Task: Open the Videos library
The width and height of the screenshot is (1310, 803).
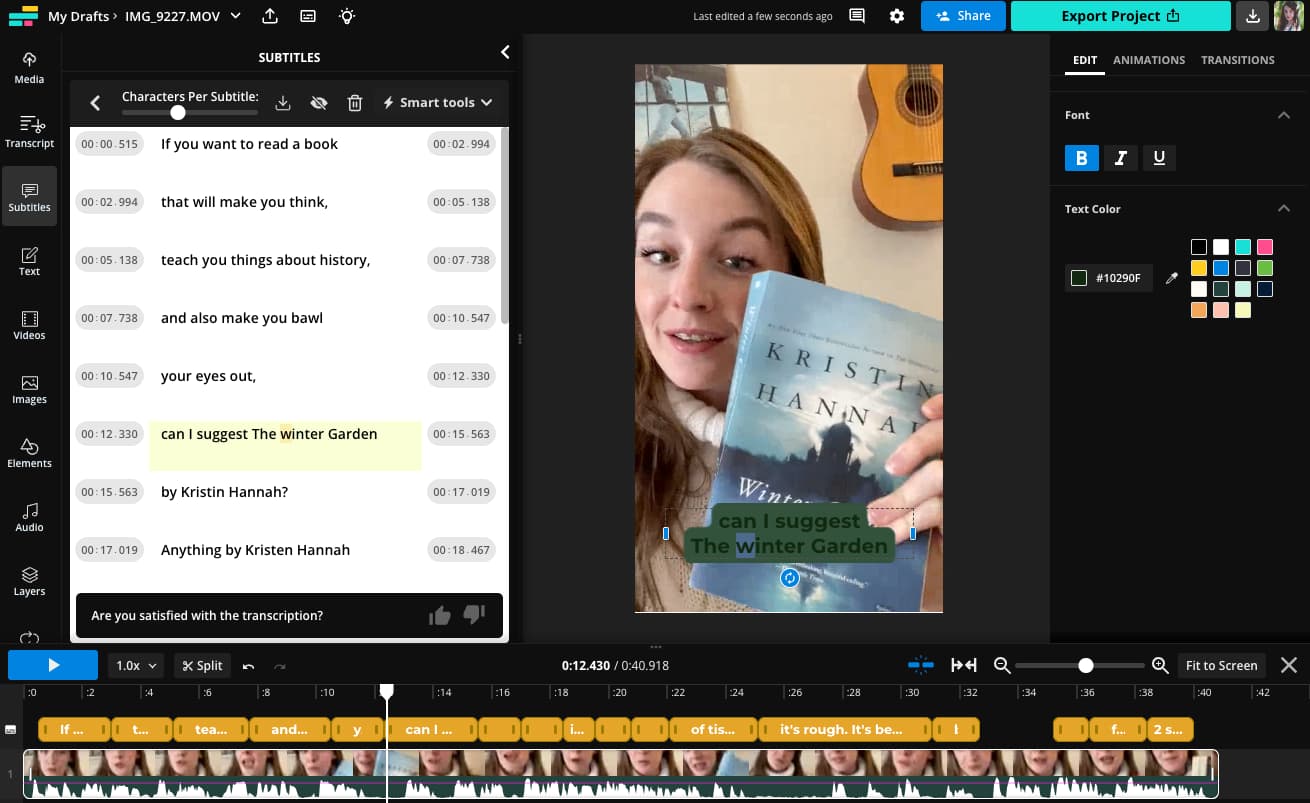Action: [29, 324]
